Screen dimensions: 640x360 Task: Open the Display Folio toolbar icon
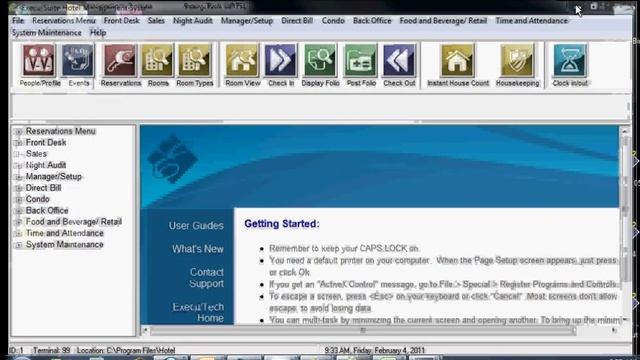pos(320,61)
